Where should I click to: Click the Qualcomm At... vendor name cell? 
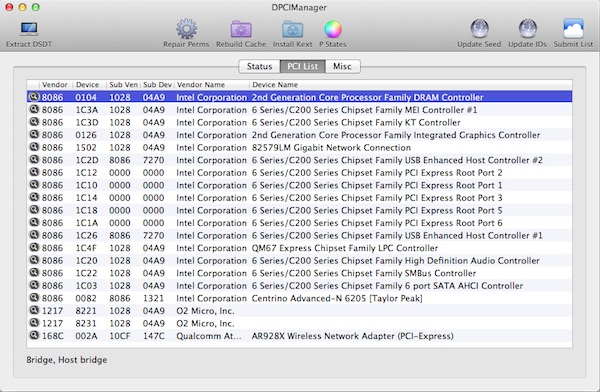(x=209, y=336)
